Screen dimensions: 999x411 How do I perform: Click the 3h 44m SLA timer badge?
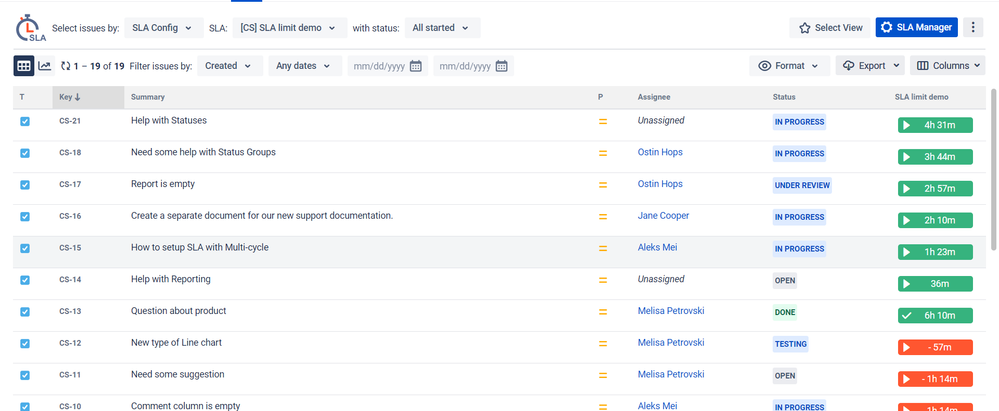935,157
